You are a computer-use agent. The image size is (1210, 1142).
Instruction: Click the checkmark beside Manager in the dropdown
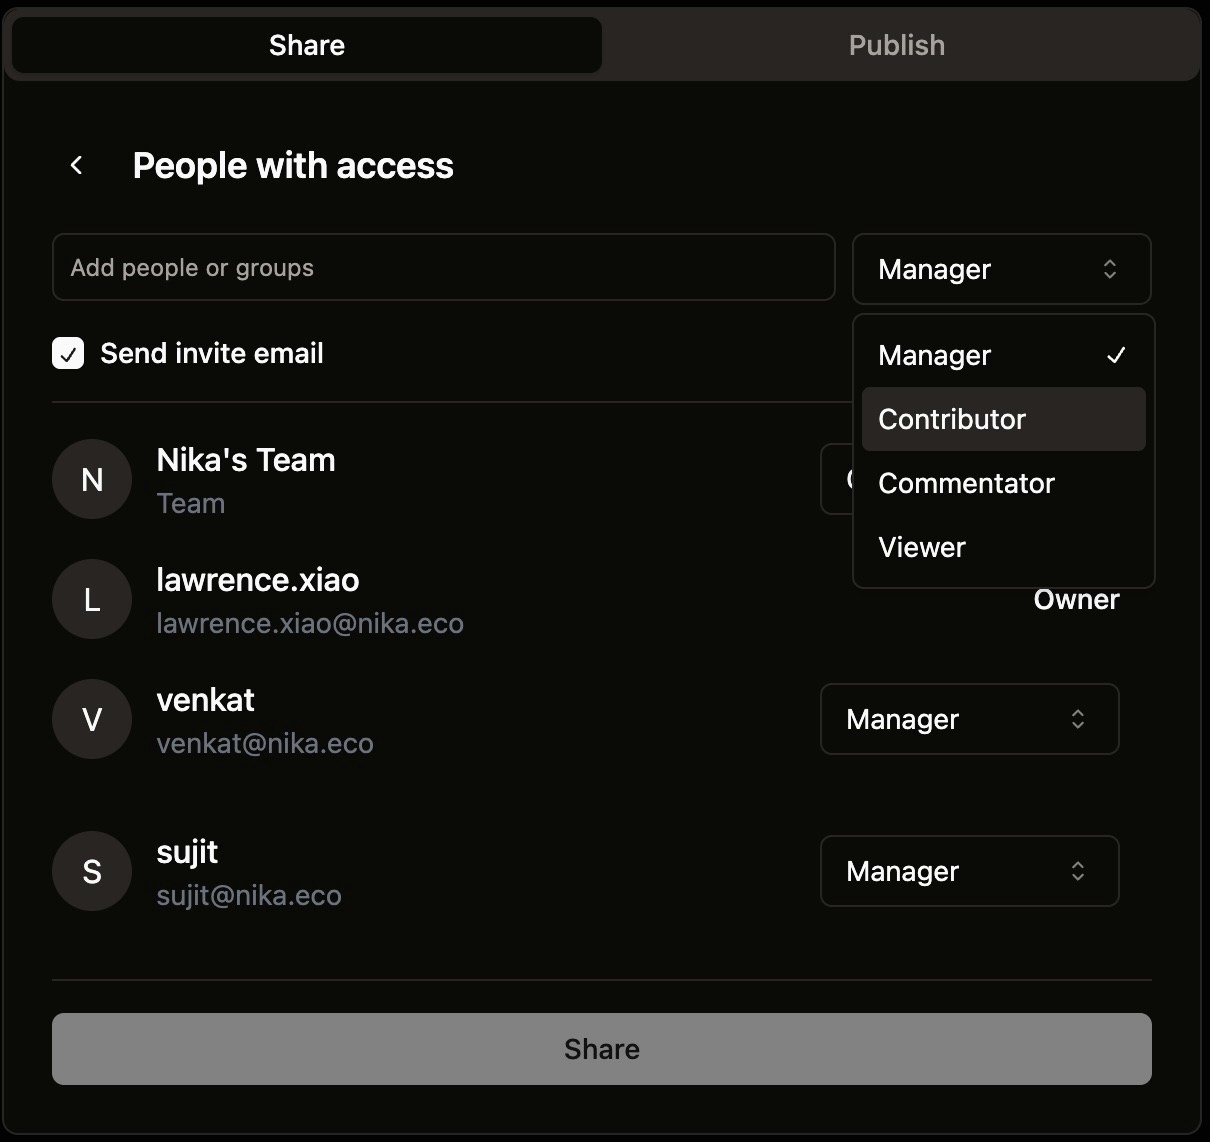click(x=1117, y=355)
